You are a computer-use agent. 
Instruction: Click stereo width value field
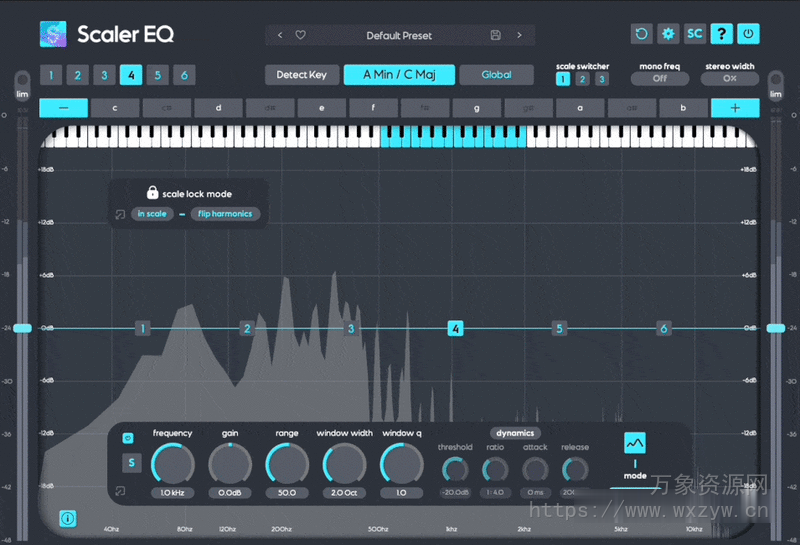pyautogui.click(x=730, y=79)
